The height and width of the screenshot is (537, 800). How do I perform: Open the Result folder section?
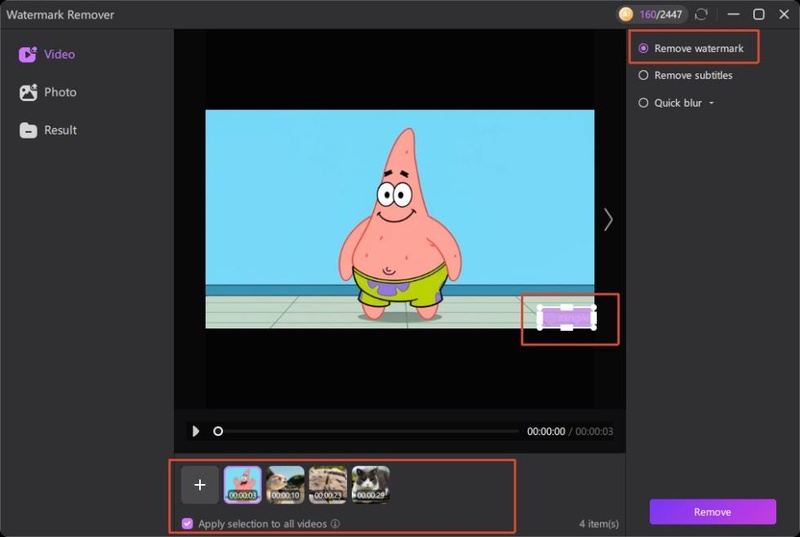(x=48, y=130)
